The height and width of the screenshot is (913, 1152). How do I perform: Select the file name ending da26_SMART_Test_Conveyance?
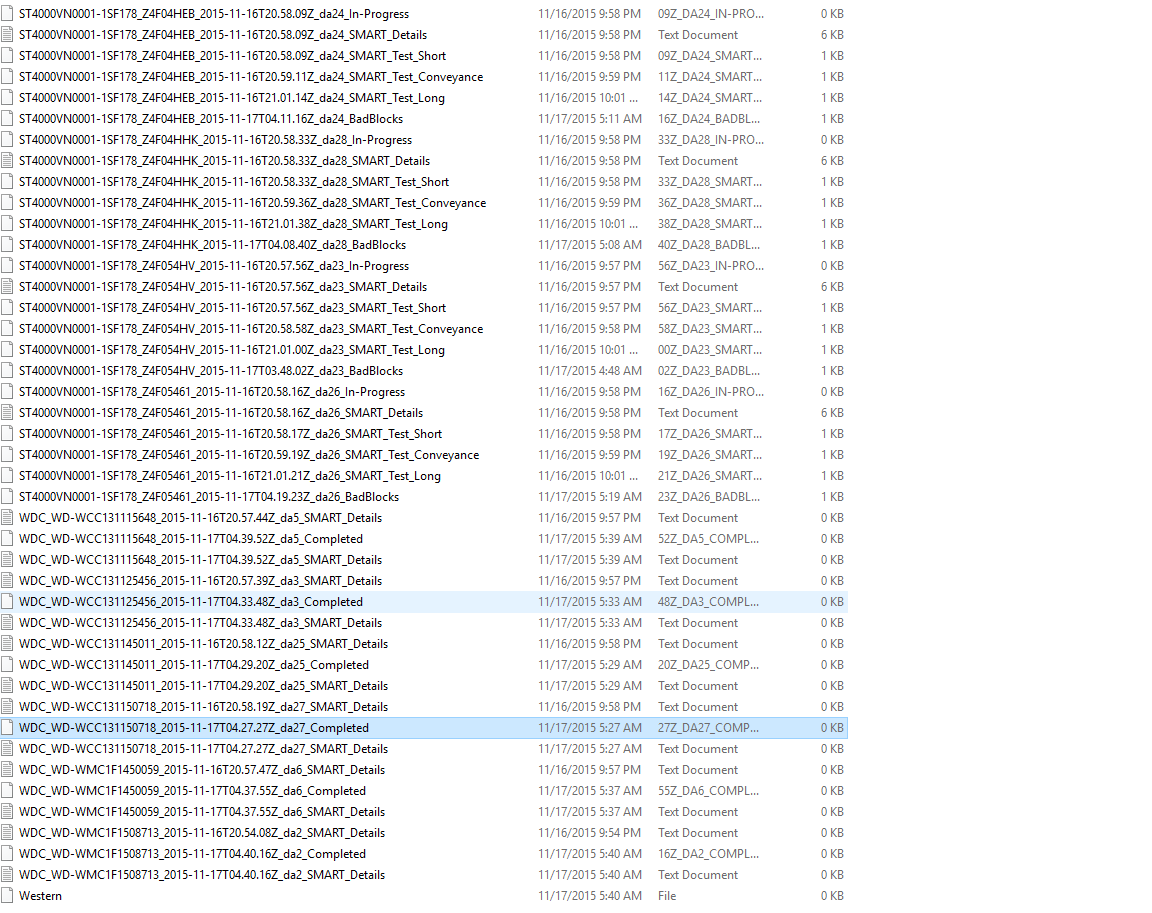click(x=249, y=455)
